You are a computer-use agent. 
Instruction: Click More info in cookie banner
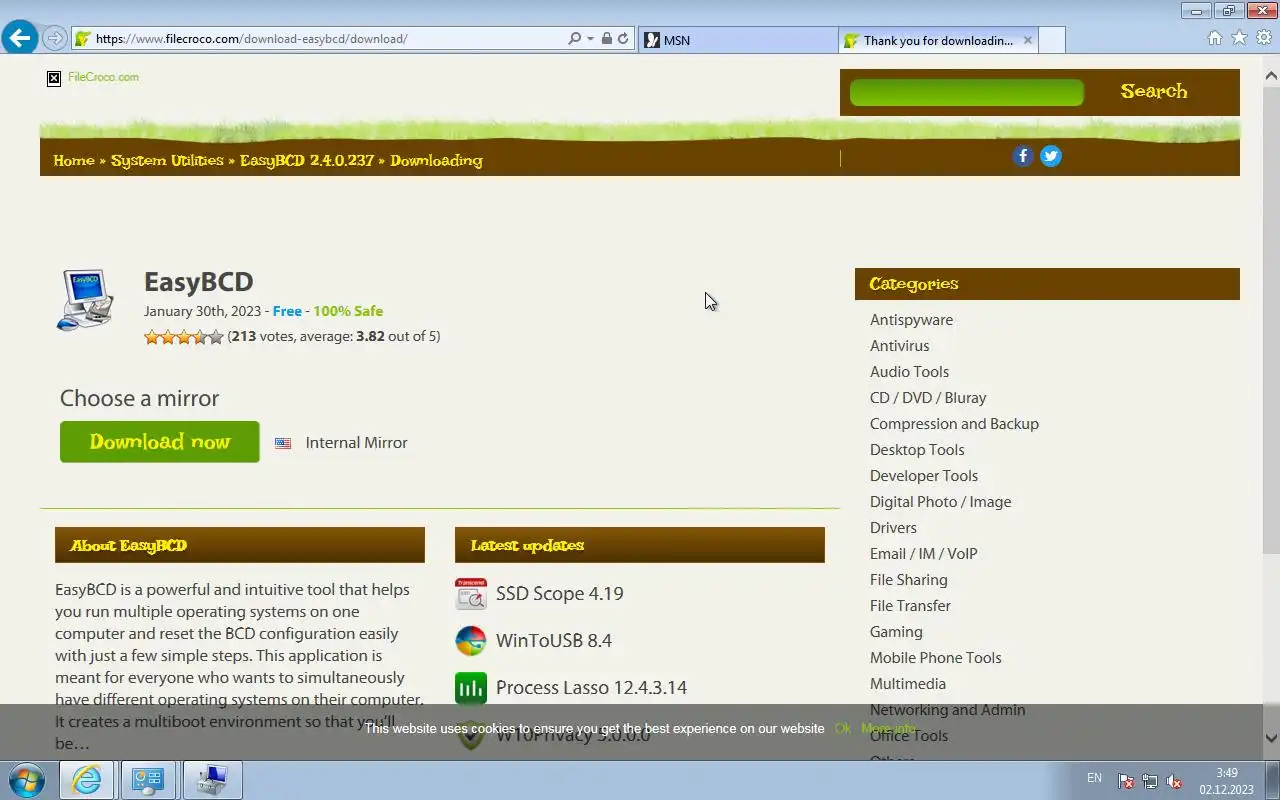pos(888,729)
